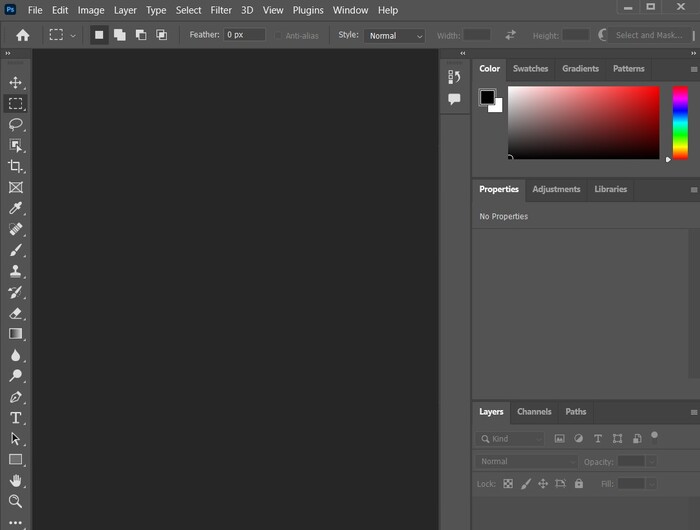
Task: Select the Brush tool
Action: [15, 250]
